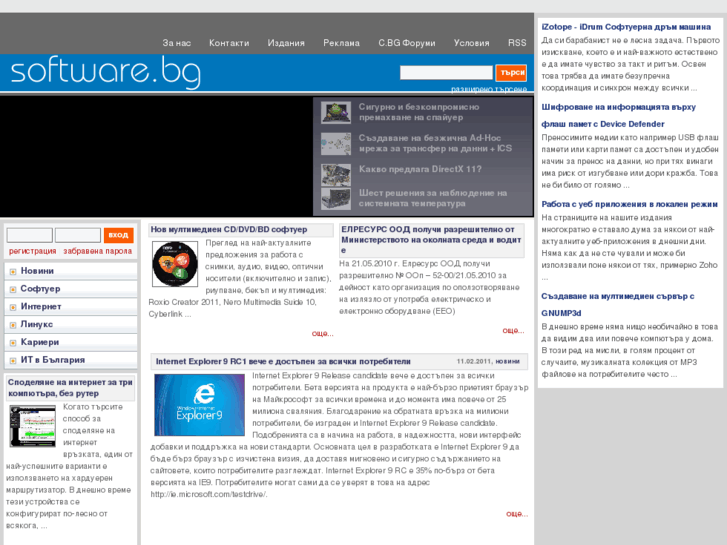Image resolution: width=727 pixels, height=545 pixels.
Task: Open the Контакти menu item
Action: coord(229,43)
